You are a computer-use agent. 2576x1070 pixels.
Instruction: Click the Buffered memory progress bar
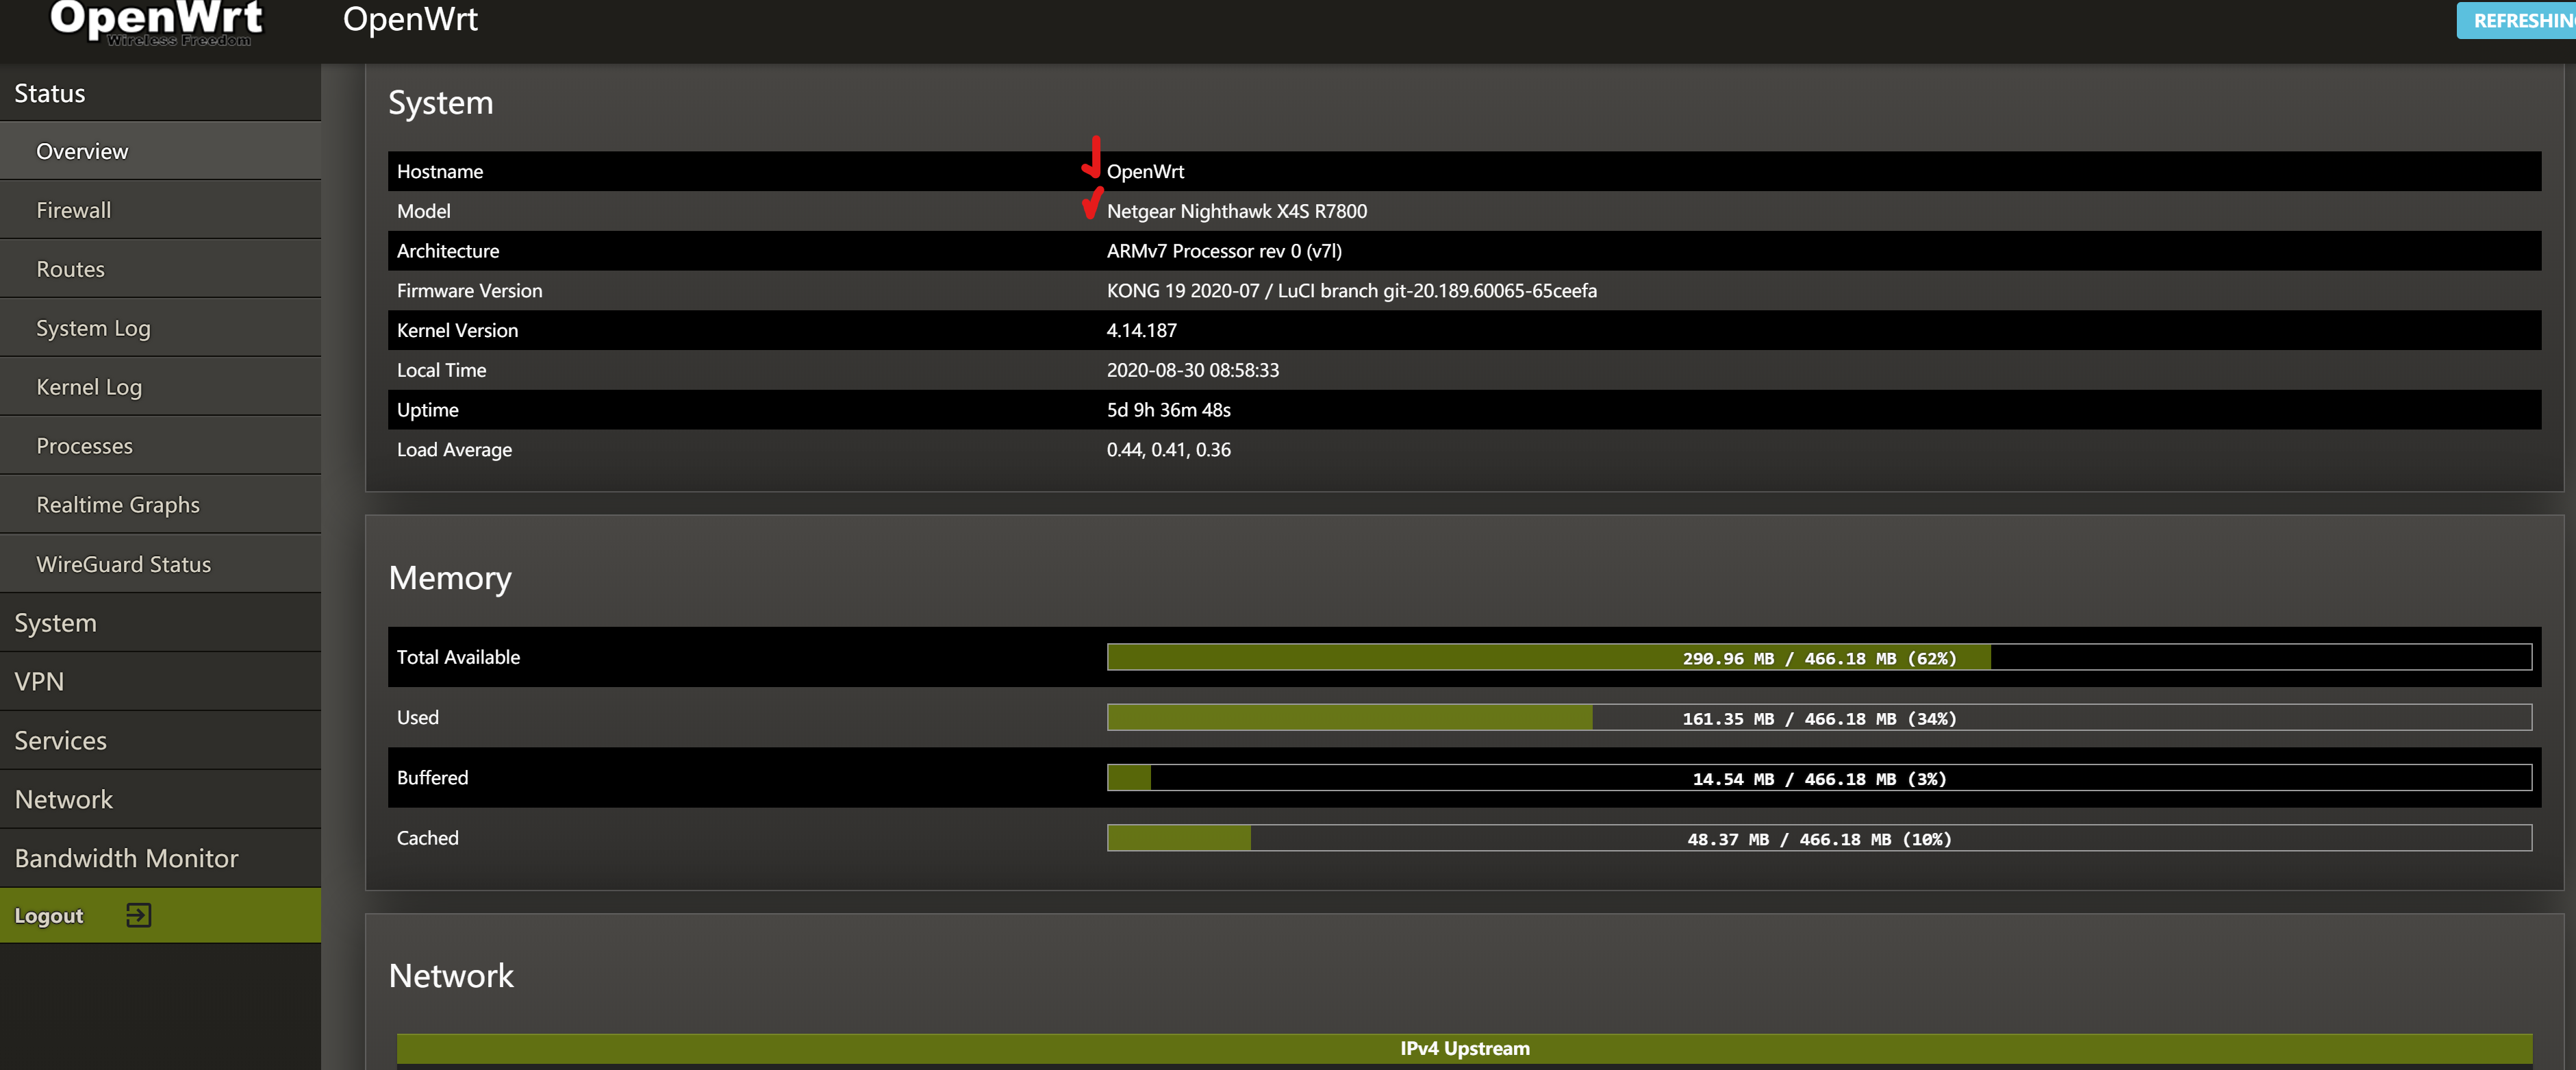point(1819,778)
